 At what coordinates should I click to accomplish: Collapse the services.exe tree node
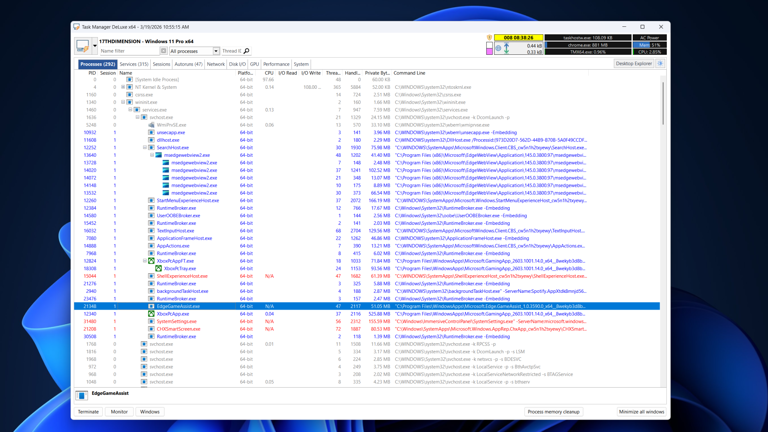[130, 110]
